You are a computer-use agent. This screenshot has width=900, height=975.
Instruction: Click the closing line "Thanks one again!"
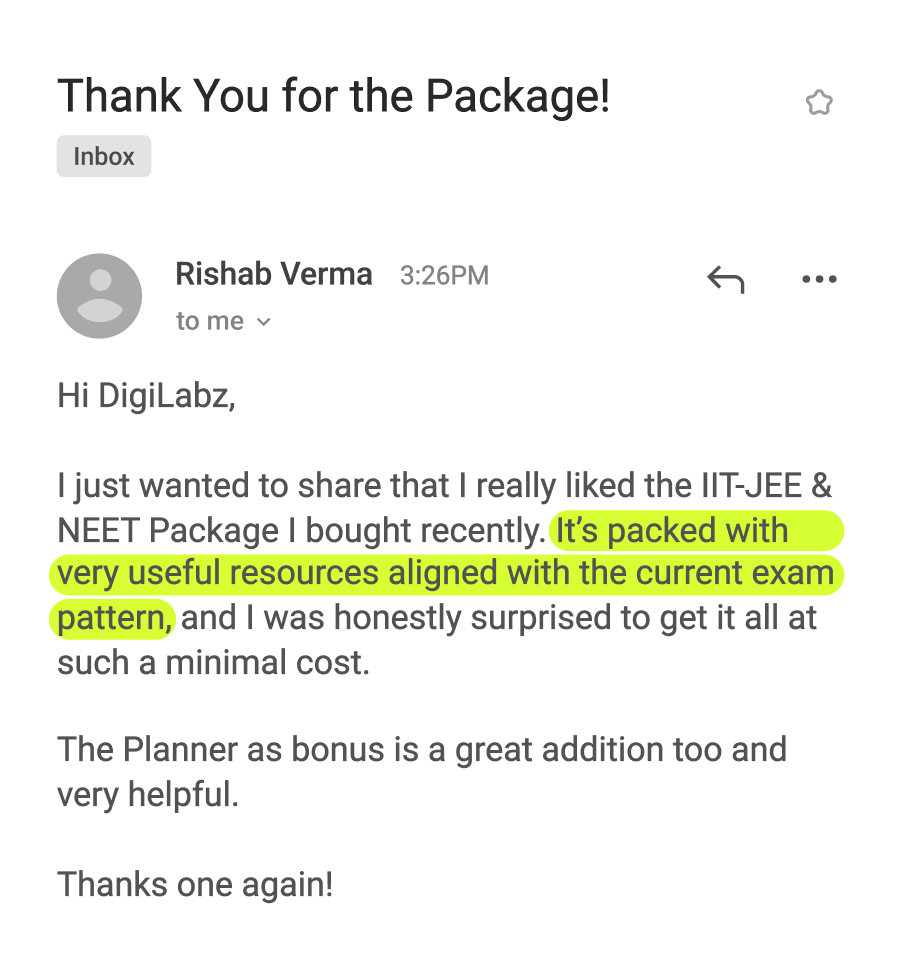pyautogui.click(x=195, y=884)
